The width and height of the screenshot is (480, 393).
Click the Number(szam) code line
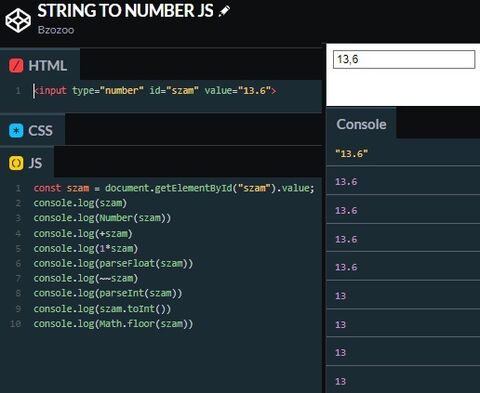pos(102,218)
